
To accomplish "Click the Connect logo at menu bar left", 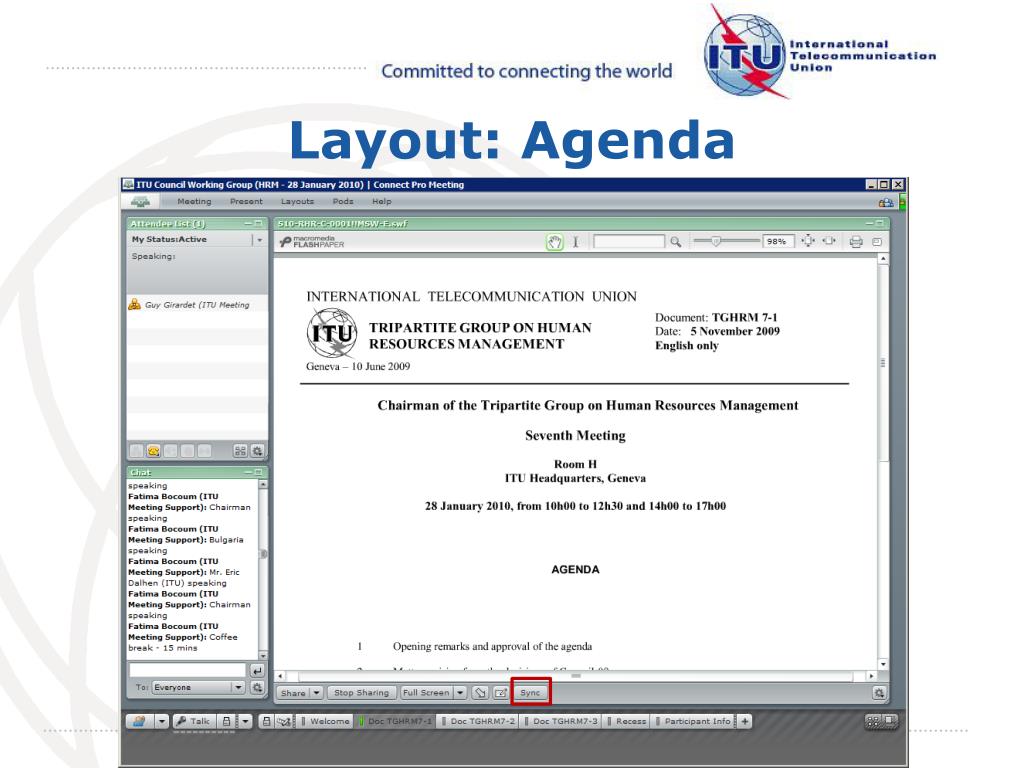I will click(140, 202).
